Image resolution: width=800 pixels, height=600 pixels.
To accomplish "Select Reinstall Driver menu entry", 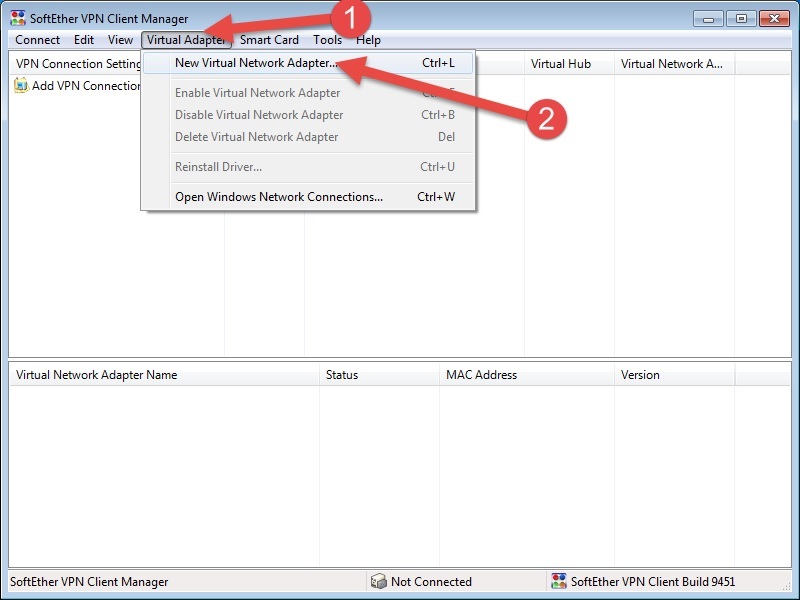I will [308, 167].
